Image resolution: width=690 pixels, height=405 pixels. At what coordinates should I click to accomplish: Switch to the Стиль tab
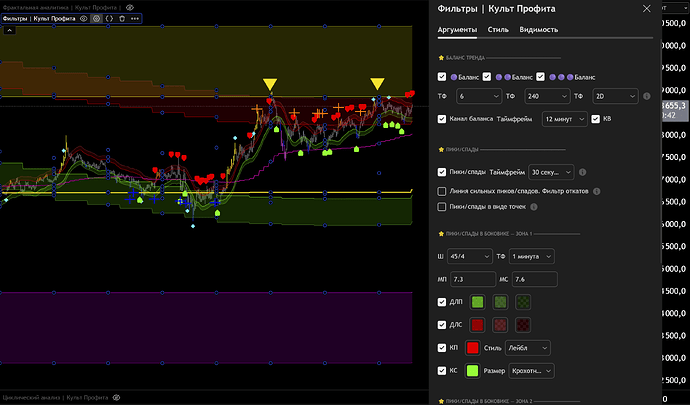click(x=498, y=30)
